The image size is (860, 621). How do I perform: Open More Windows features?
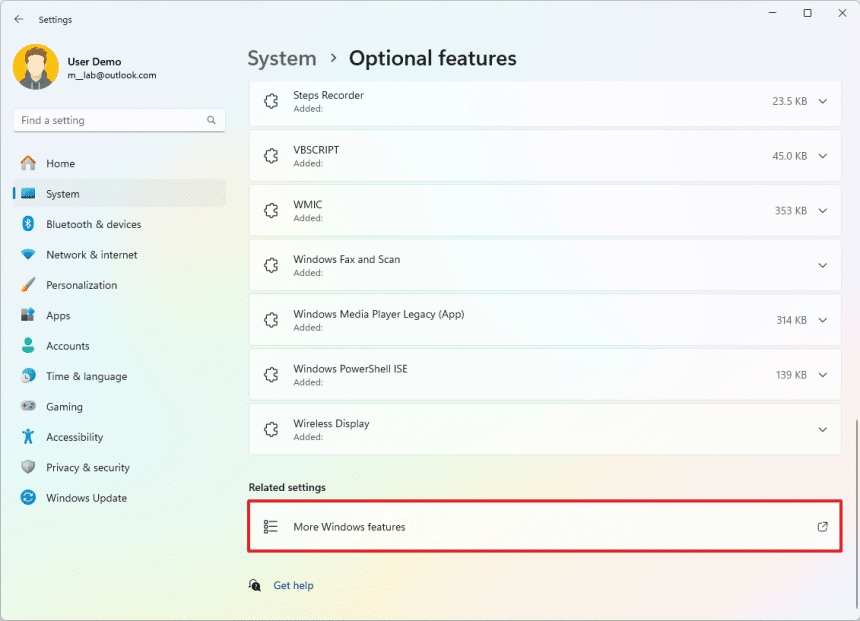point(545,527)
